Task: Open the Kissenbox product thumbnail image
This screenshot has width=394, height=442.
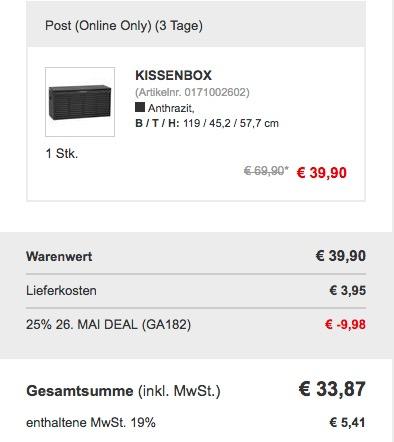Action: pyautogui.click(x=80, y=102)
